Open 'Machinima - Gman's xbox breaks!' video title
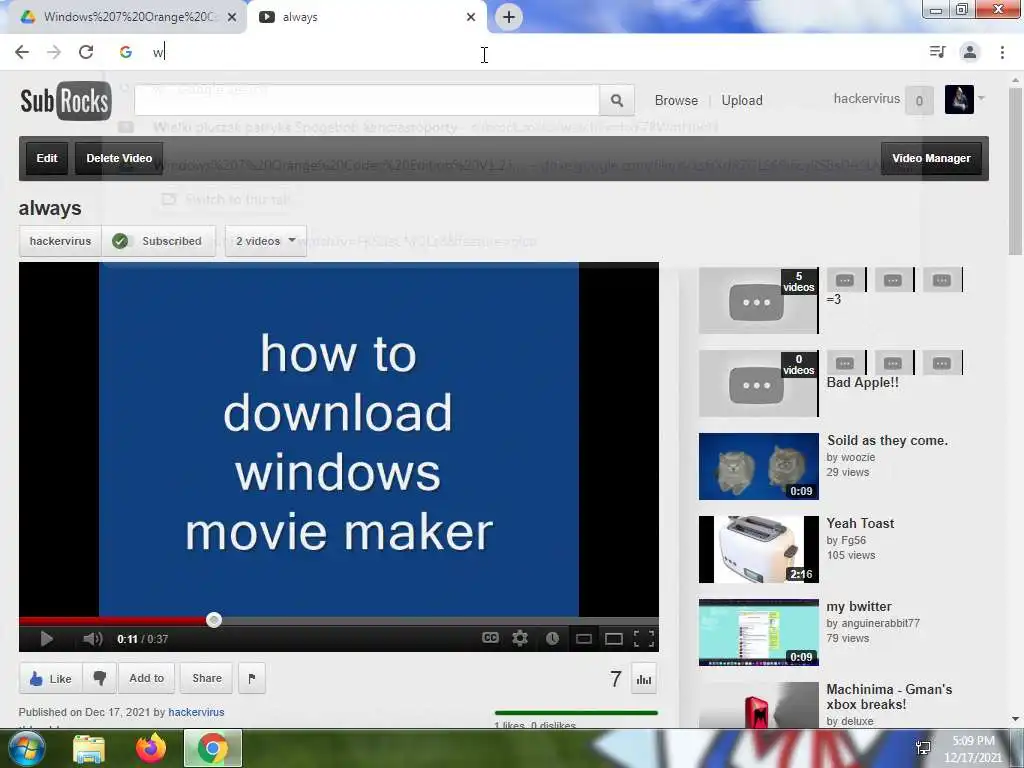 tap(889, 697)
